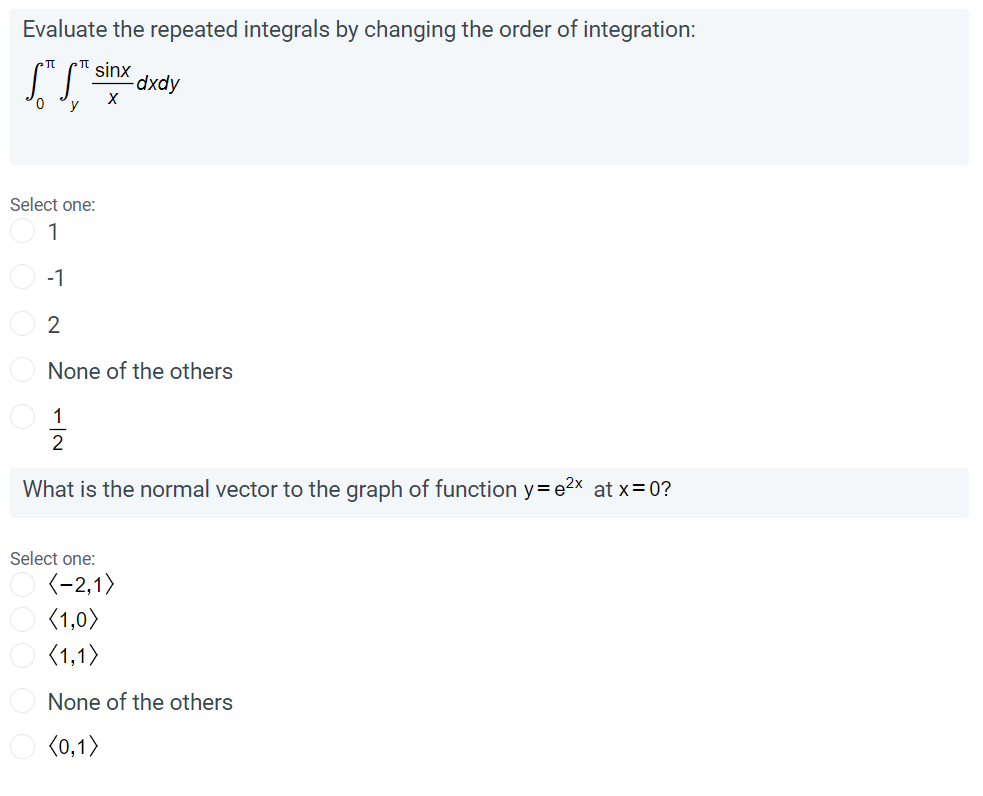Click the double integral expression with sinx/x
This screenshot has width=983, height=796.
coord(103,82)
